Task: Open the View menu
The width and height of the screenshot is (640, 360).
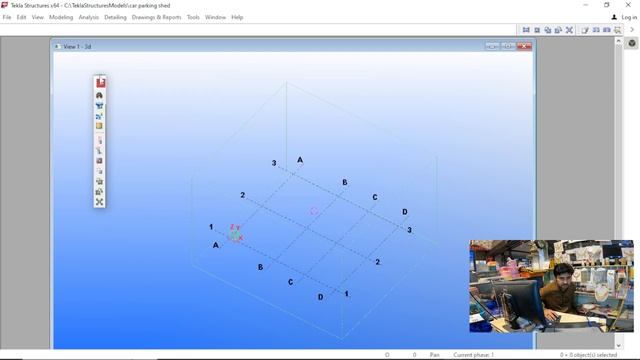Action: tap(38, 17)
